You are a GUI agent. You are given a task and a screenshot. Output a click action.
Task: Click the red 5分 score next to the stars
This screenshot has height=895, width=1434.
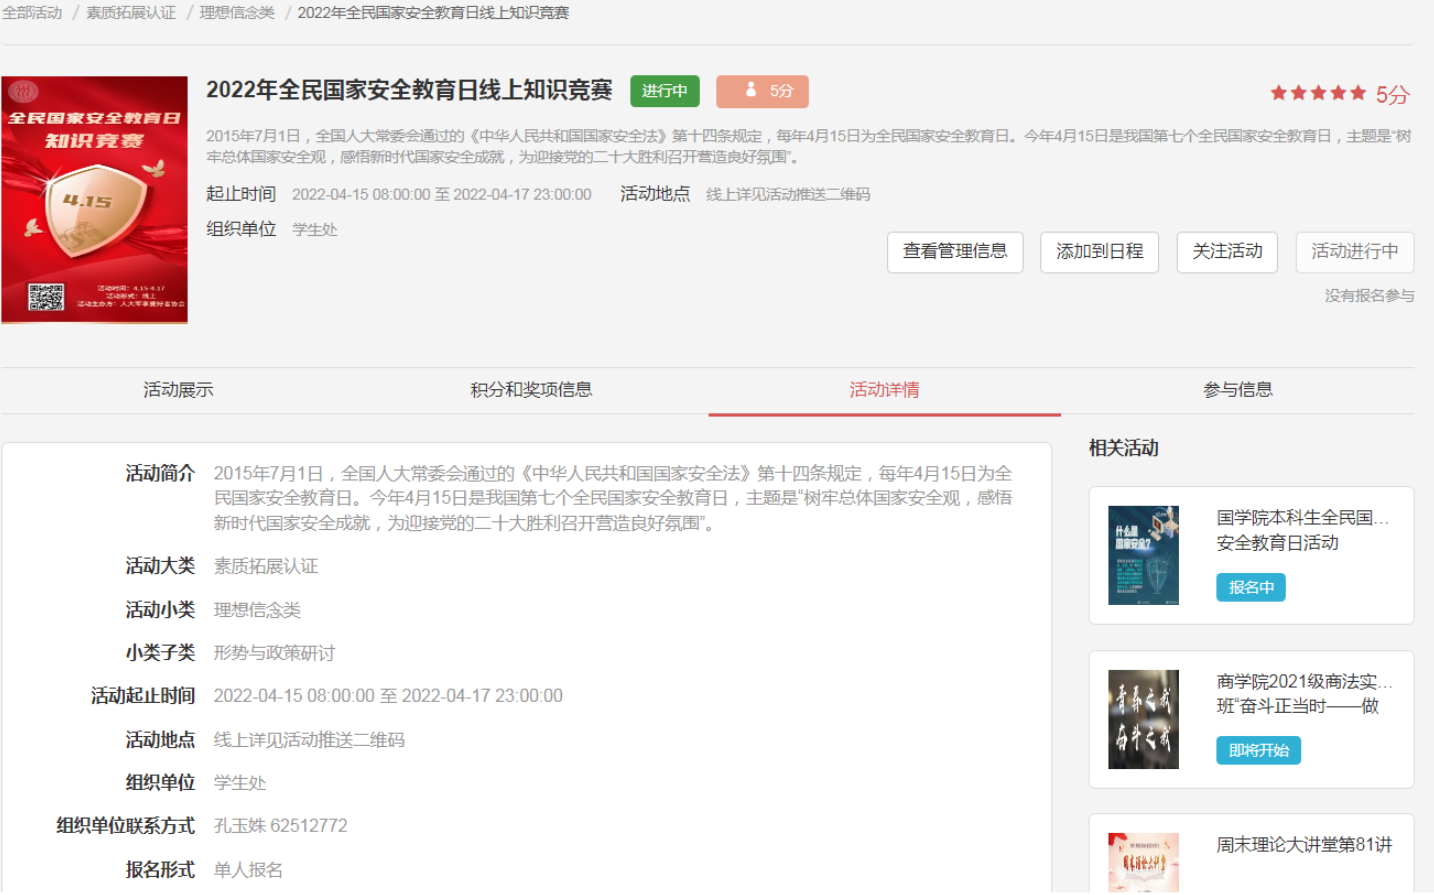pyautogui.click(x=1392, y=94)
